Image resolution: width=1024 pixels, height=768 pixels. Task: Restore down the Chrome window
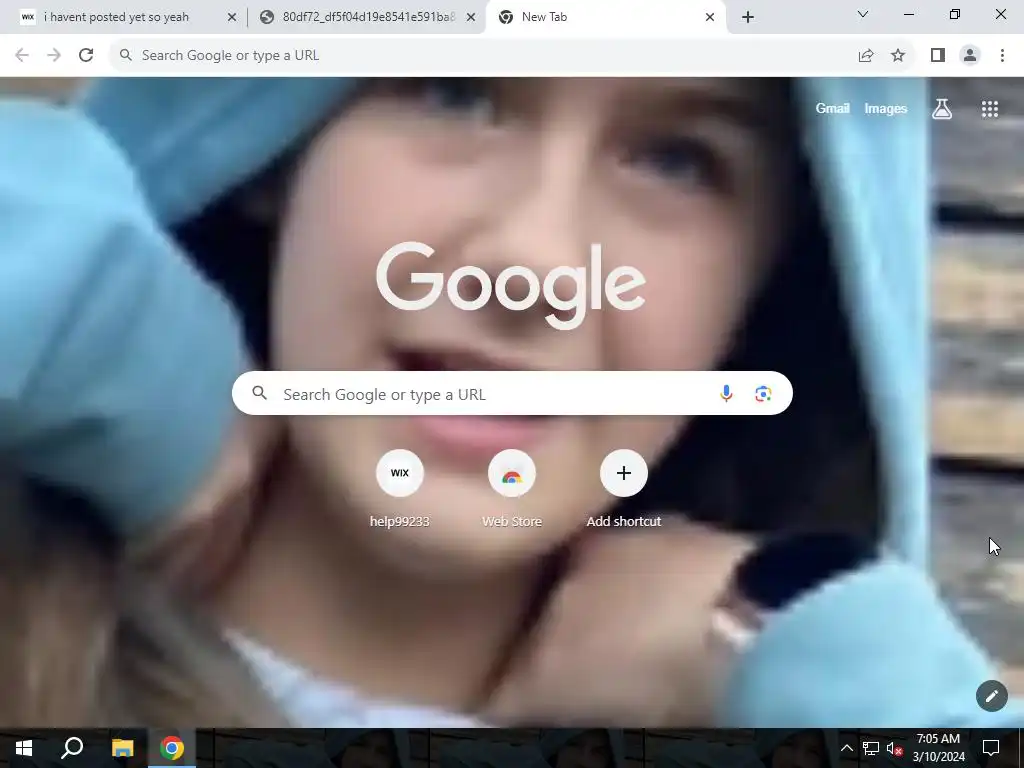tap(955, 14)
